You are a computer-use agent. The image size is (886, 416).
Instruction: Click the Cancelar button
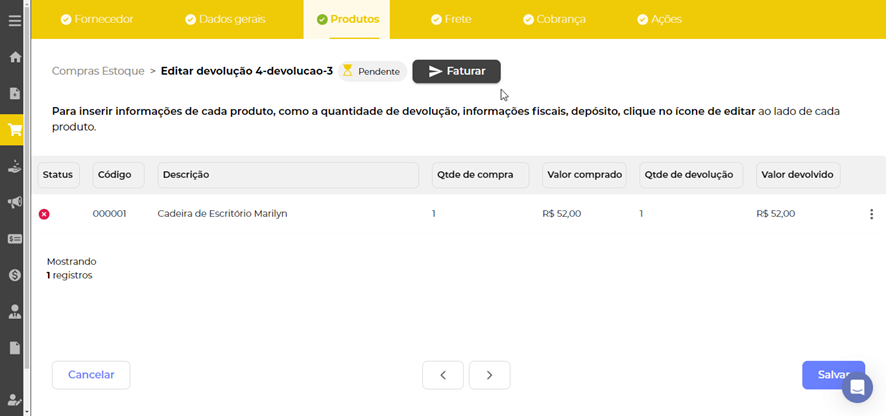(91, 375)
